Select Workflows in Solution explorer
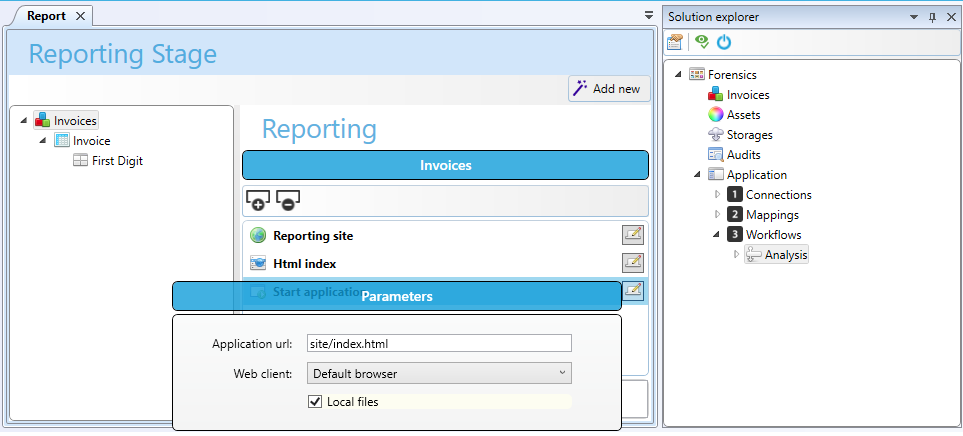This screenshot has height=436, width=963. (x=773, y=235)
